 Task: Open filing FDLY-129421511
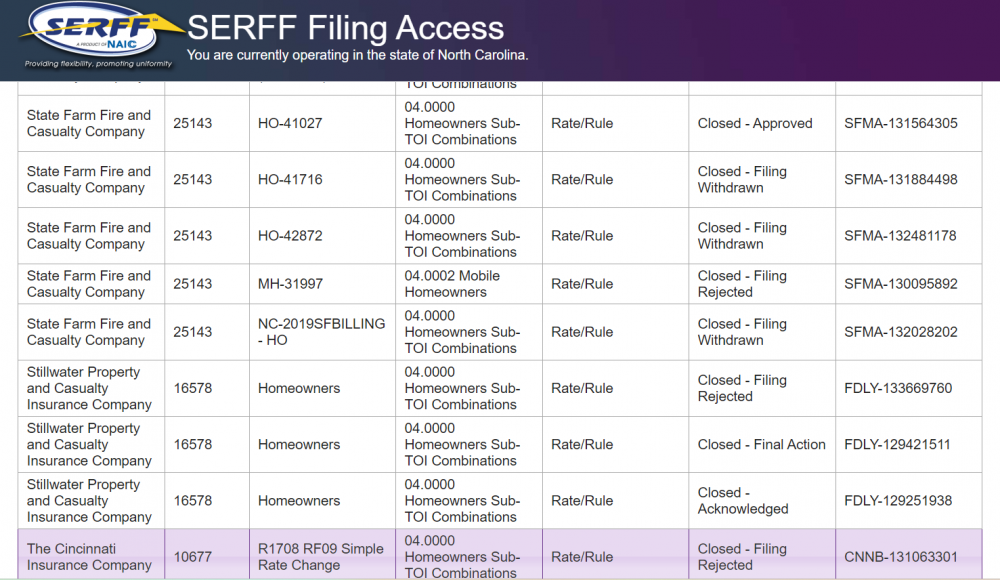click(x=897, y=444)
